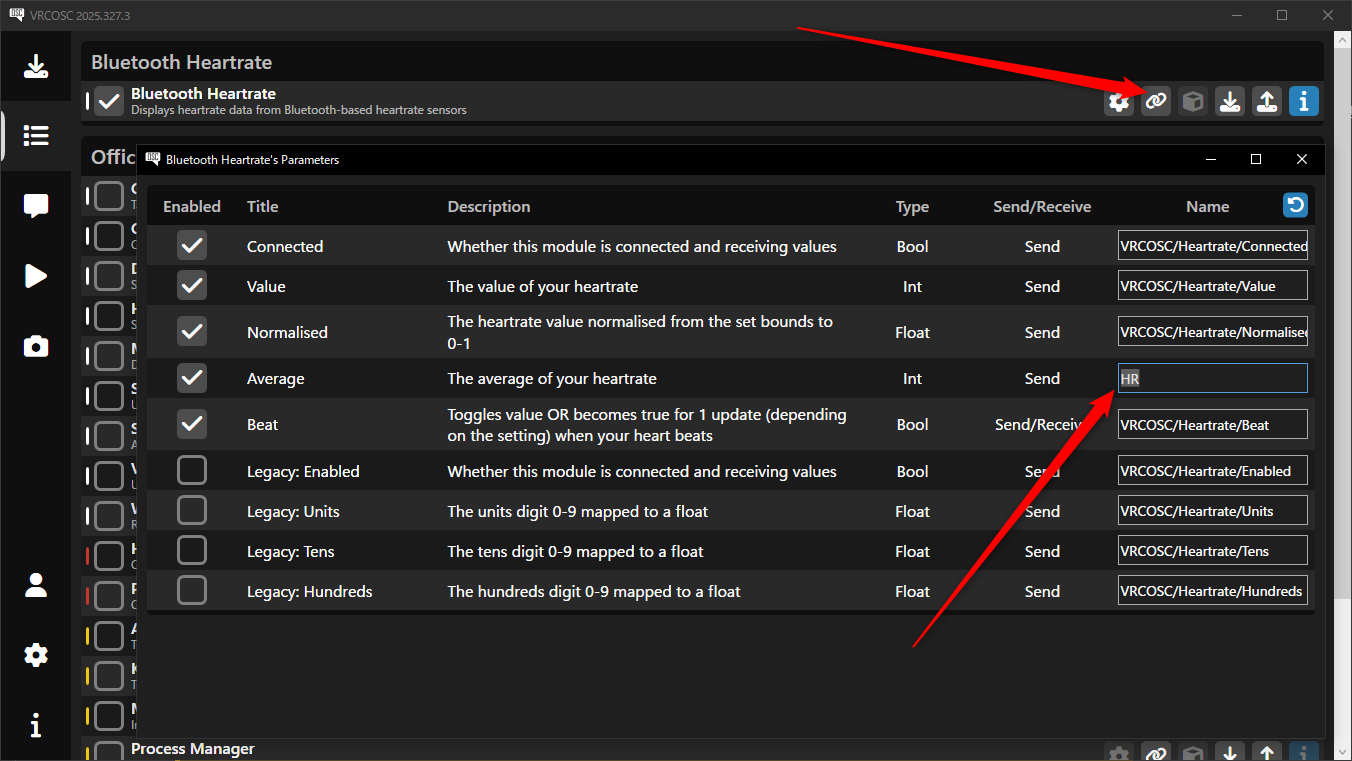This screenshot has width=1352, height=761.
Task: Click the Description column header
Action: (489, 206)
